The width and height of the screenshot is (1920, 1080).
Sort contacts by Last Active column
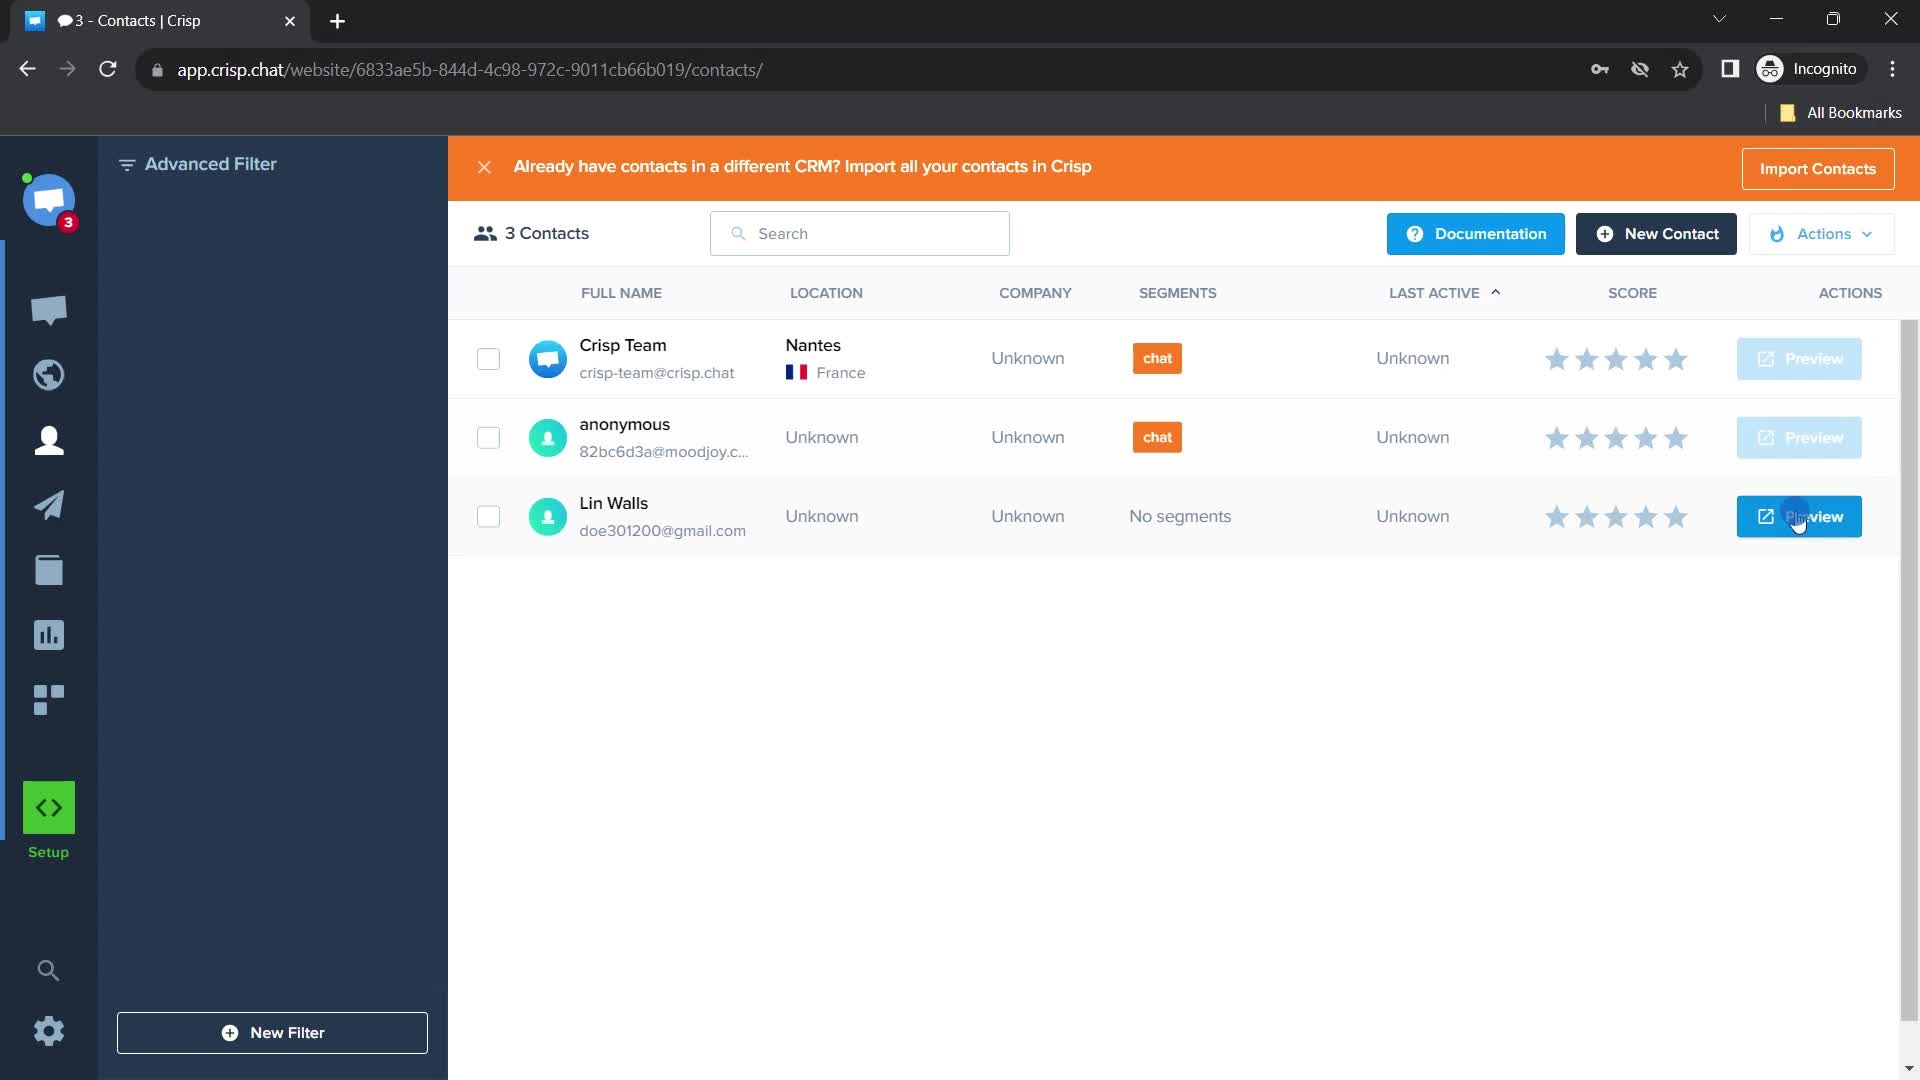(x=1435, y=293)
